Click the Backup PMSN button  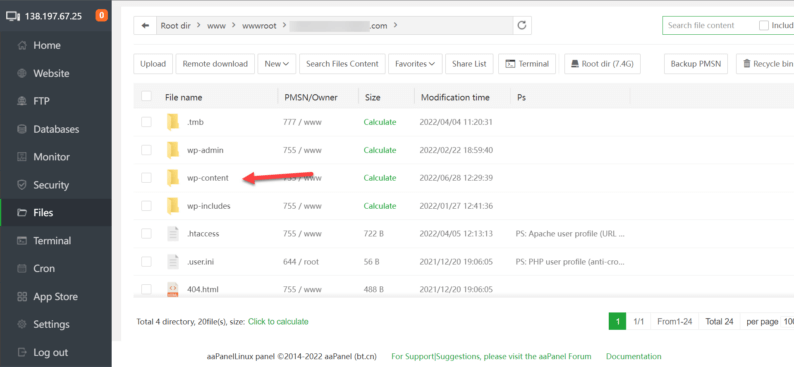696,64
